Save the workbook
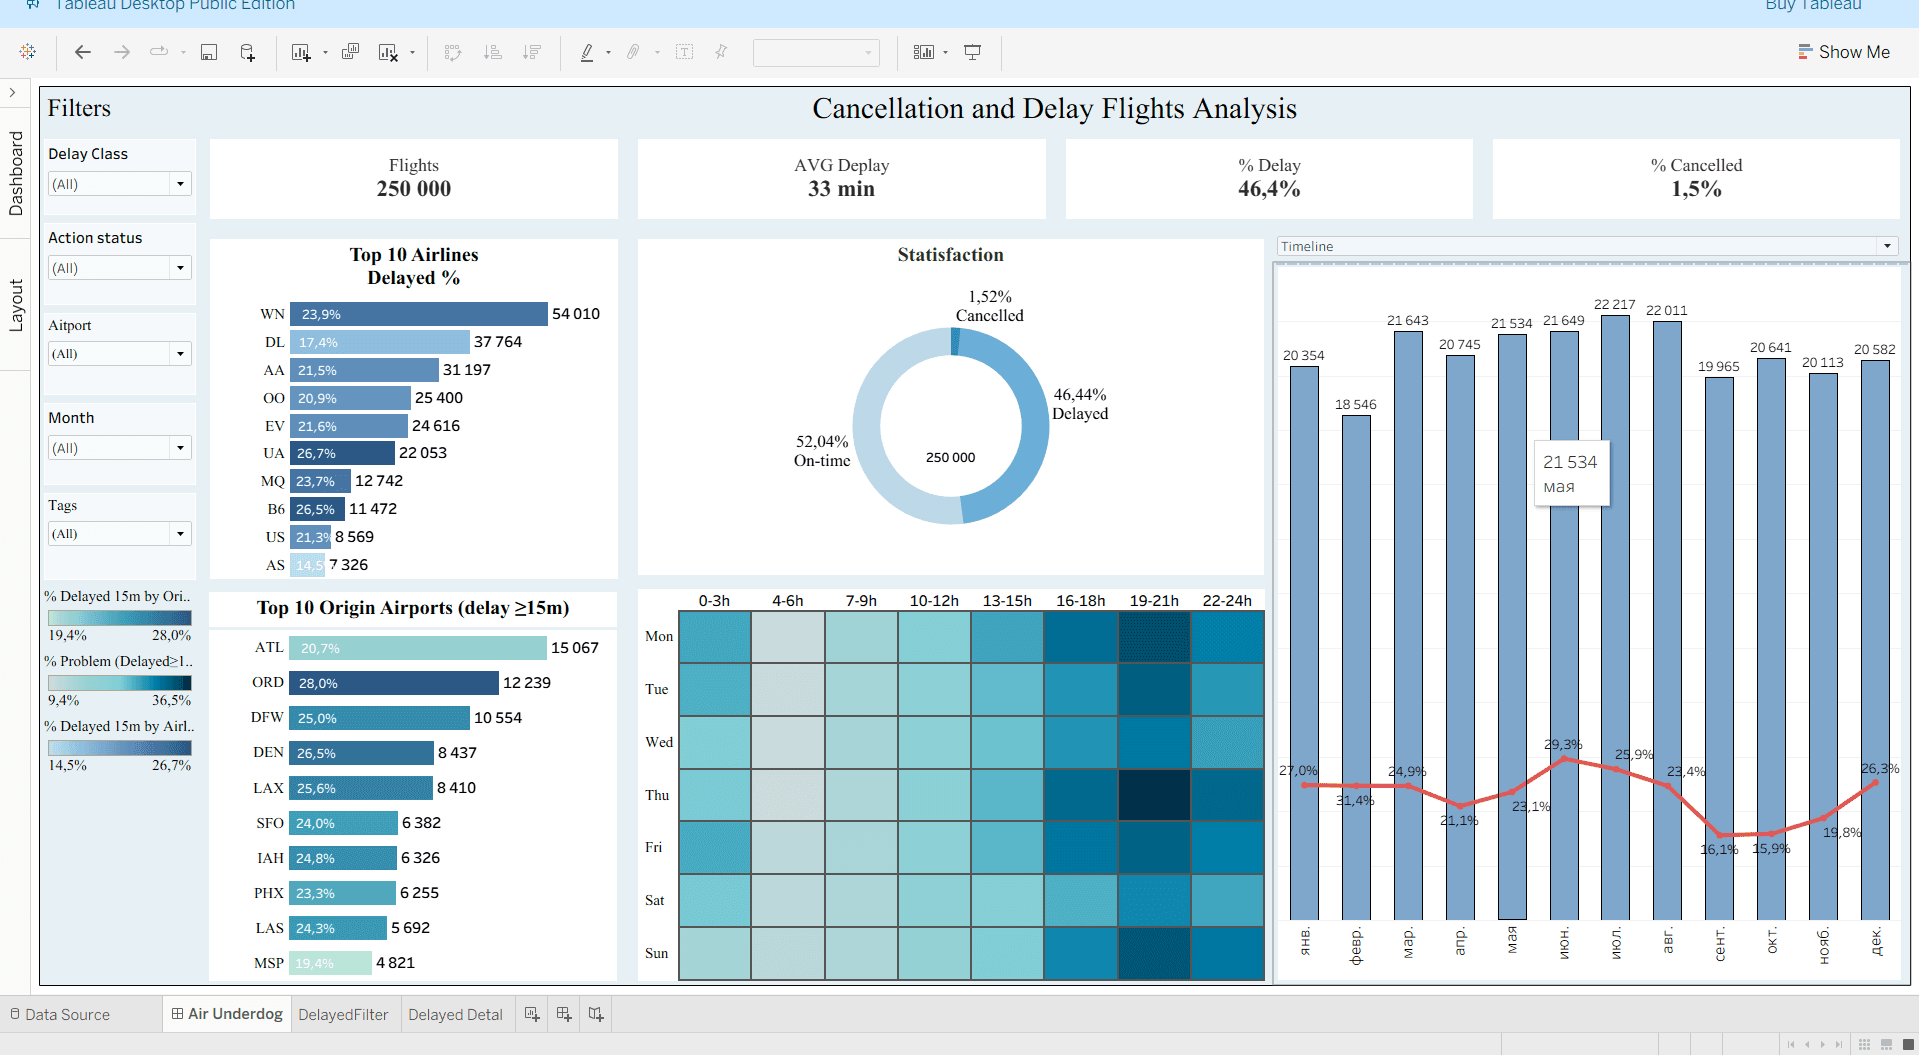1919x1055 pixels. click(209, 52)
